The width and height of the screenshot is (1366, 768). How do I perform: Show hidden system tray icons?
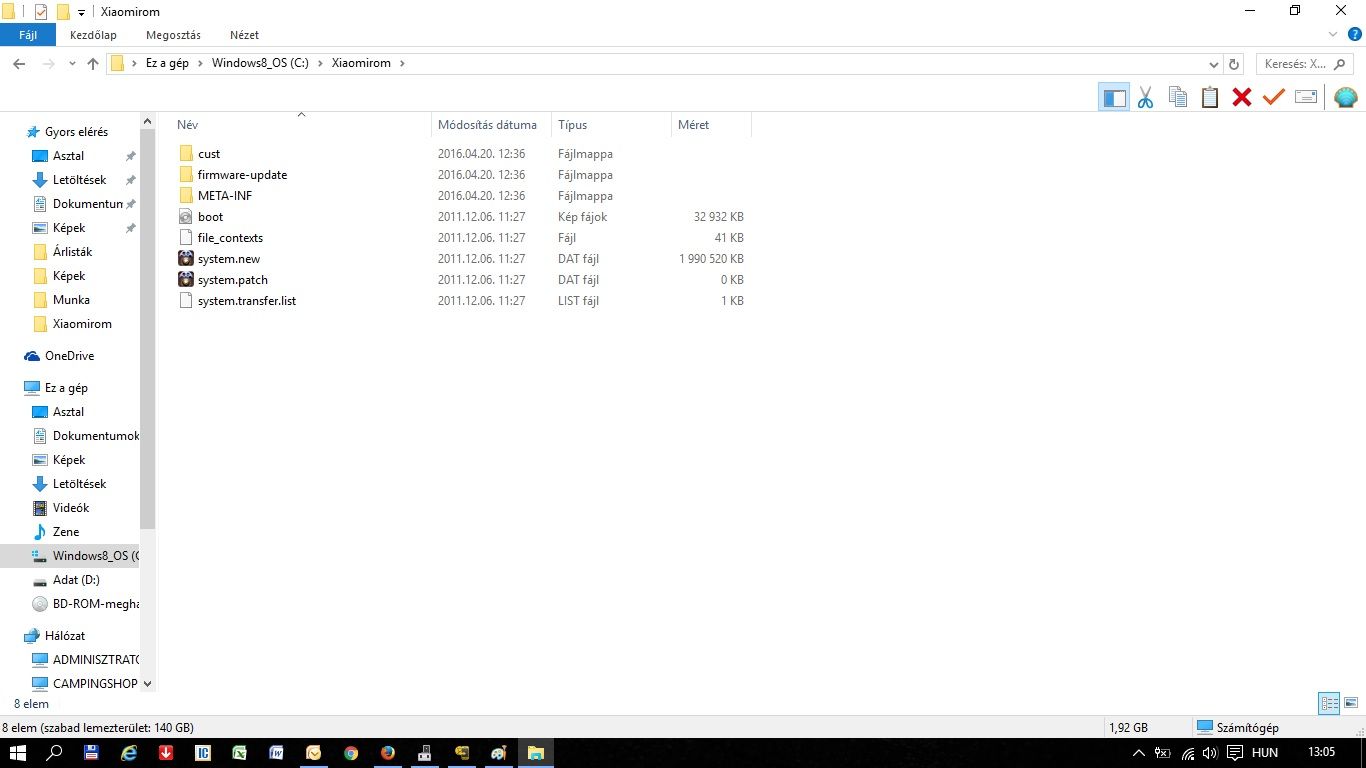point(1138,753)
